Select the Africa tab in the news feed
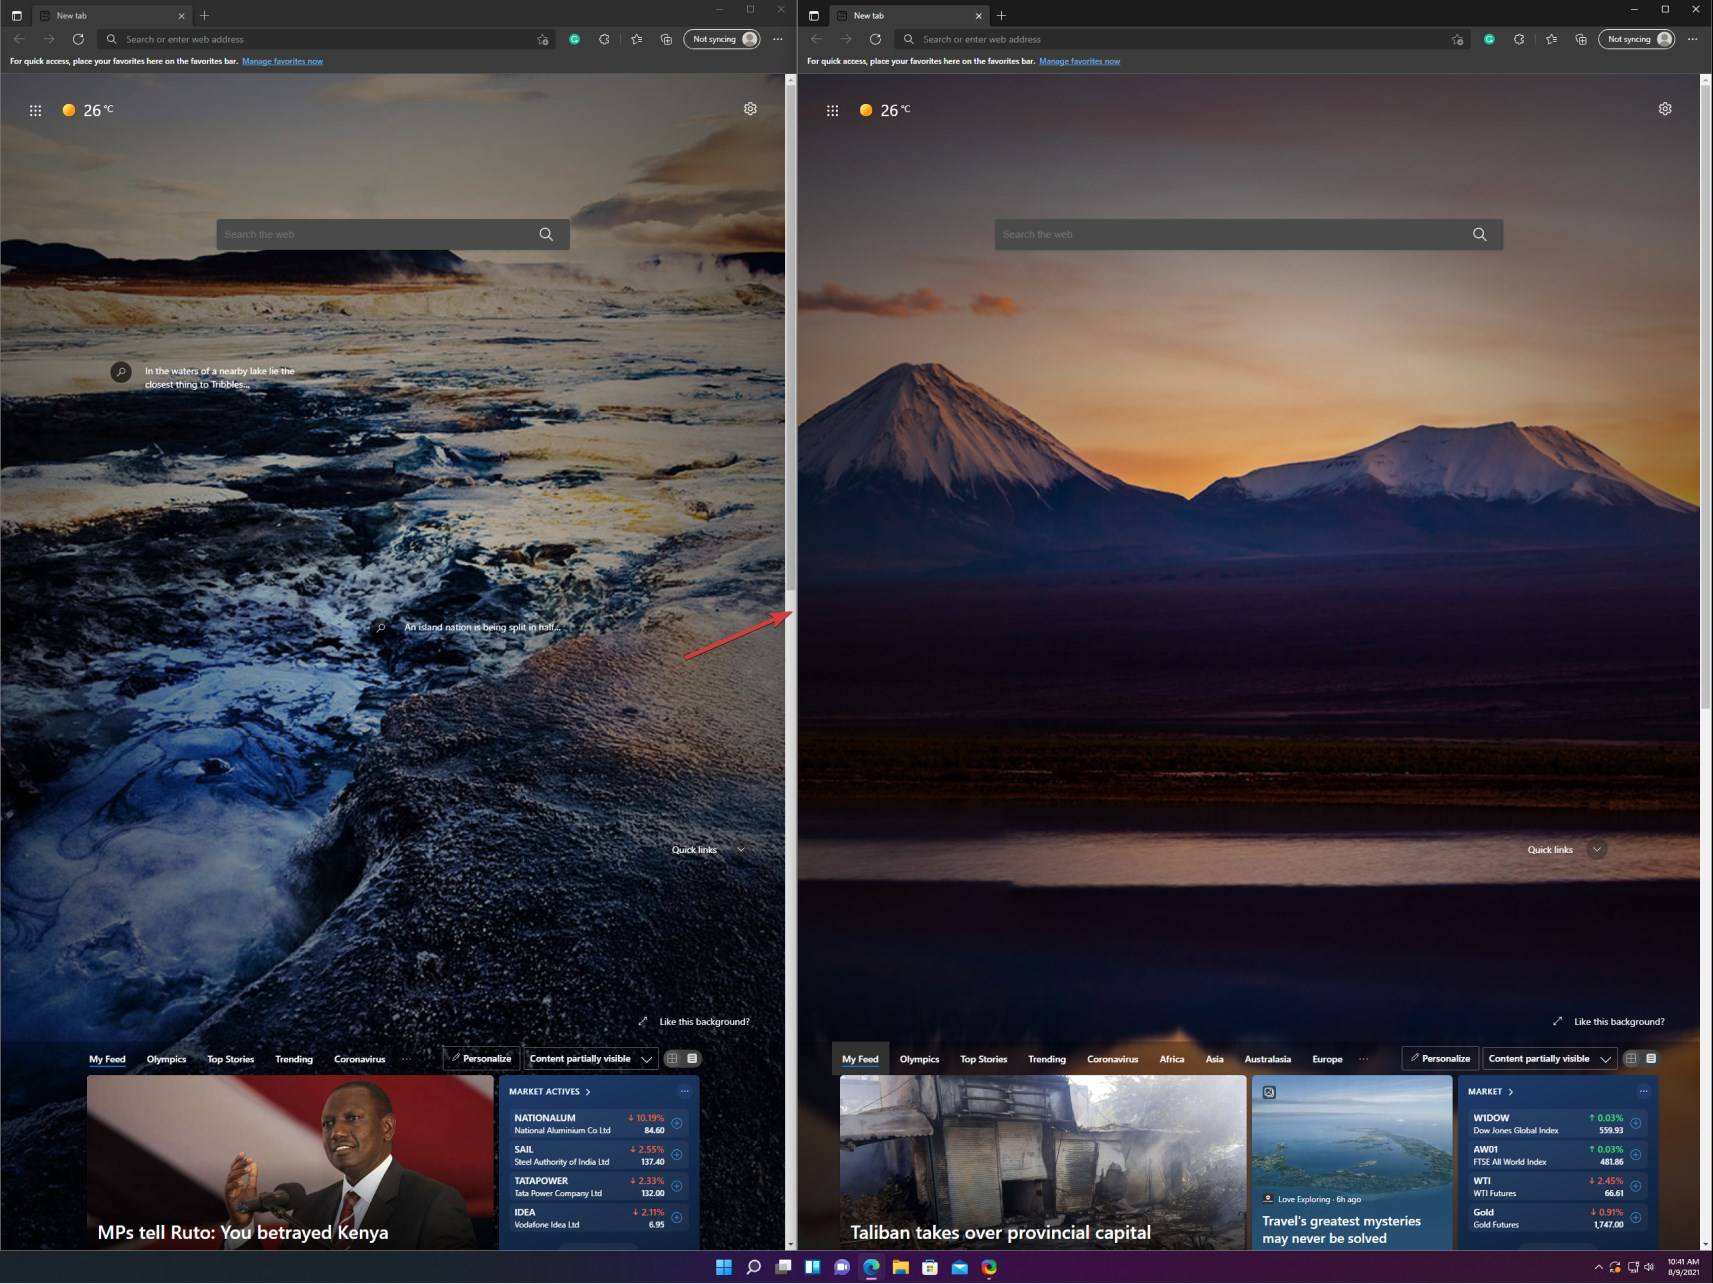Screen dimensions: 1713x1284 [1171, 1059]
